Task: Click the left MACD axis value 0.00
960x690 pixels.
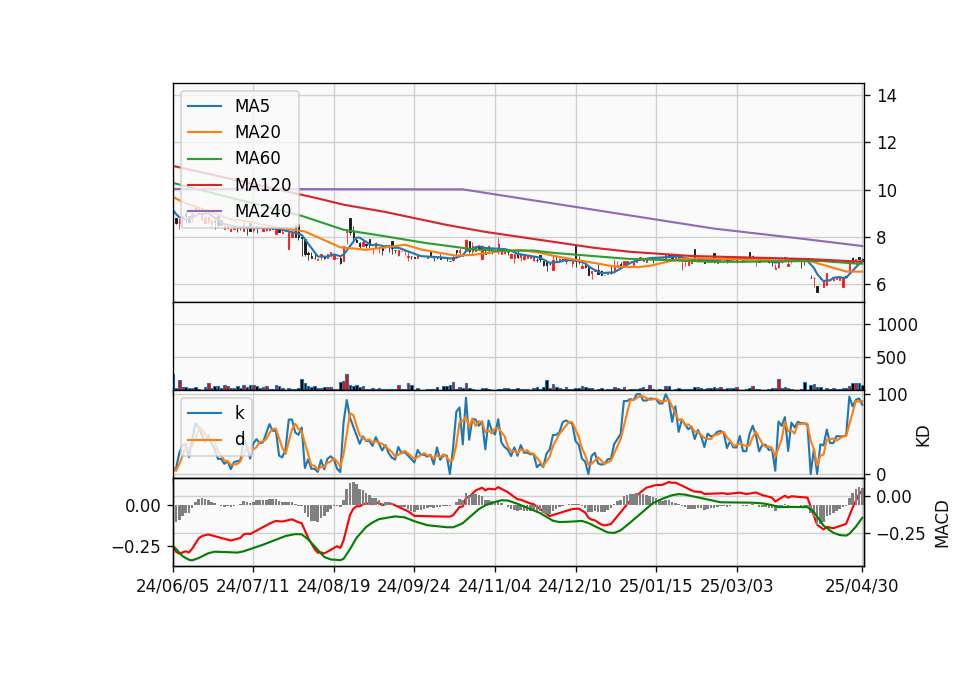Action: [x=143, y=506]
